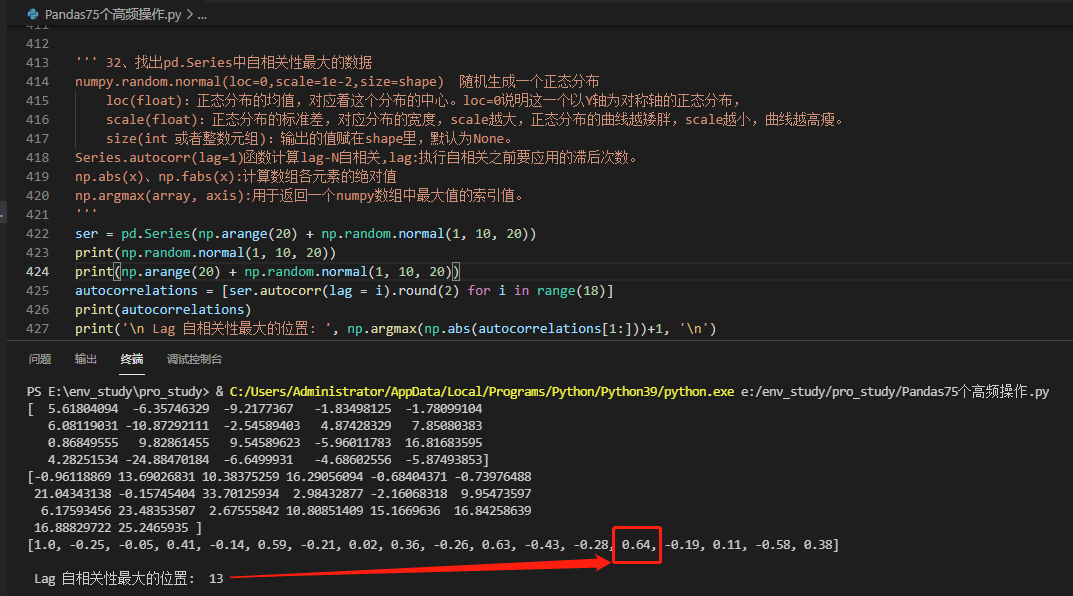Viewport: 1073px width, 596px height.
Task: Click print(np.random.normal(1, 10, 20)) line
Action: (205, 252)
